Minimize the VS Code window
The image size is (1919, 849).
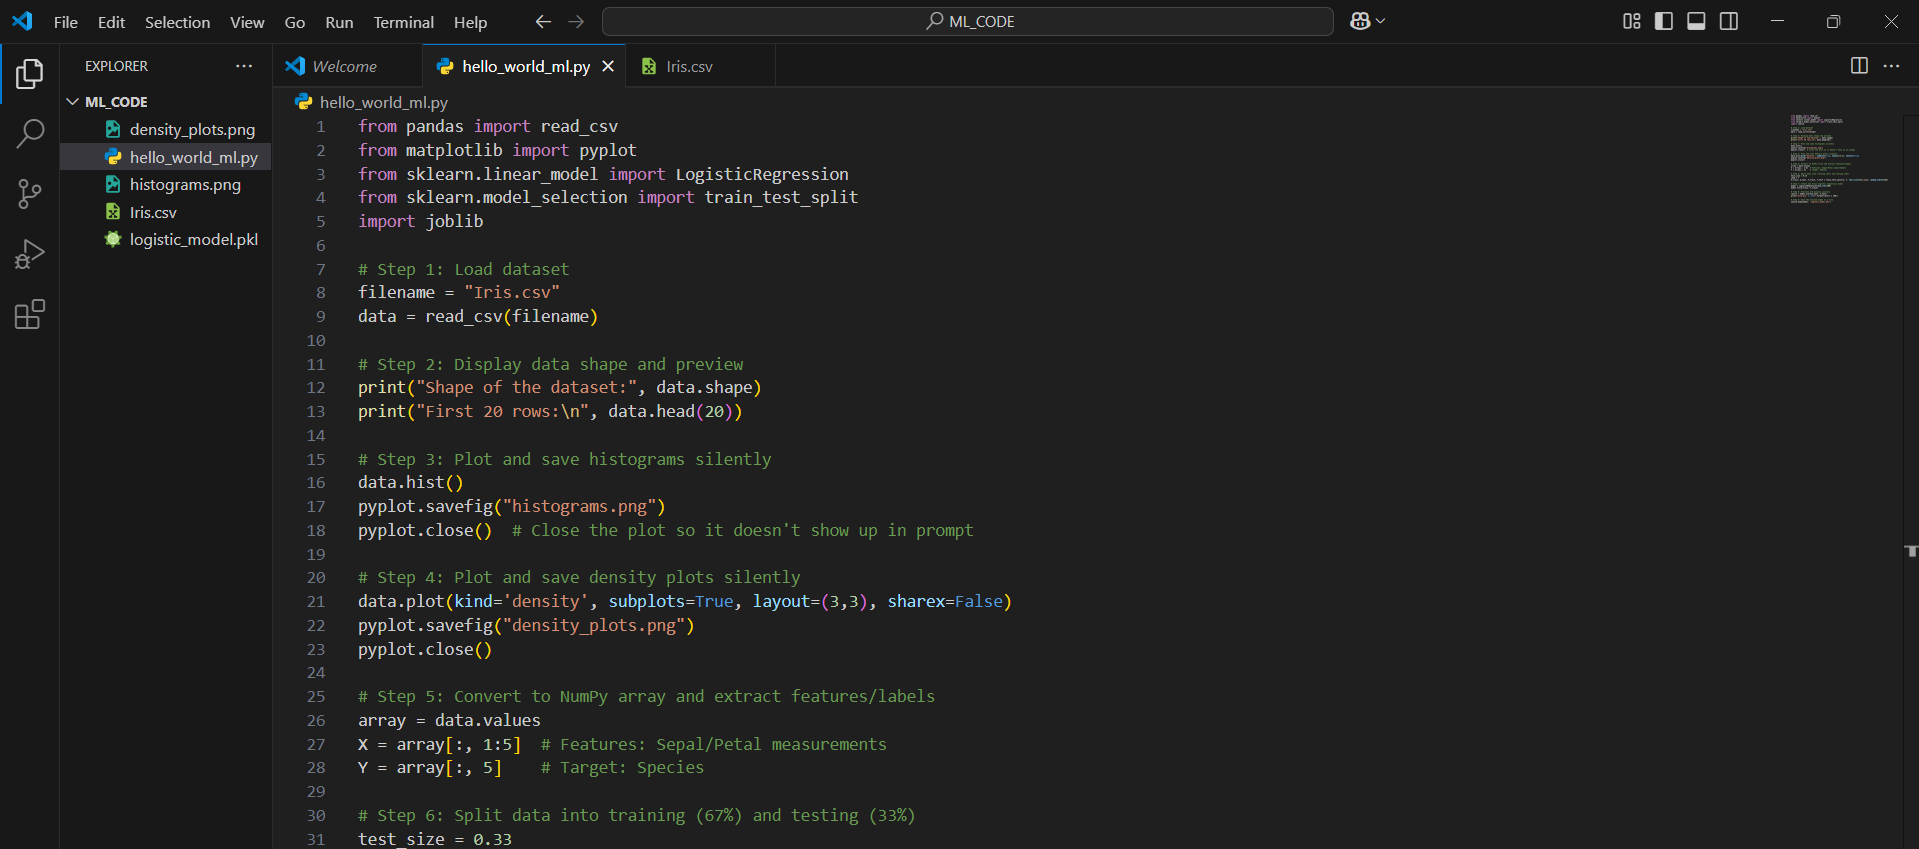click(1777, 21)
